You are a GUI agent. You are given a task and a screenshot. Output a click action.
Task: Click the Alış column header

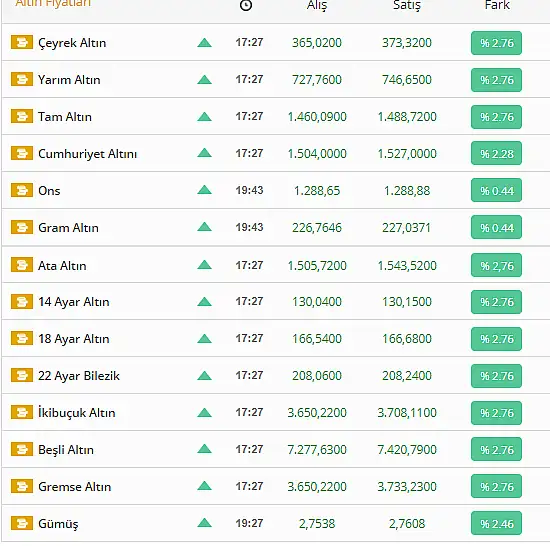317,5
